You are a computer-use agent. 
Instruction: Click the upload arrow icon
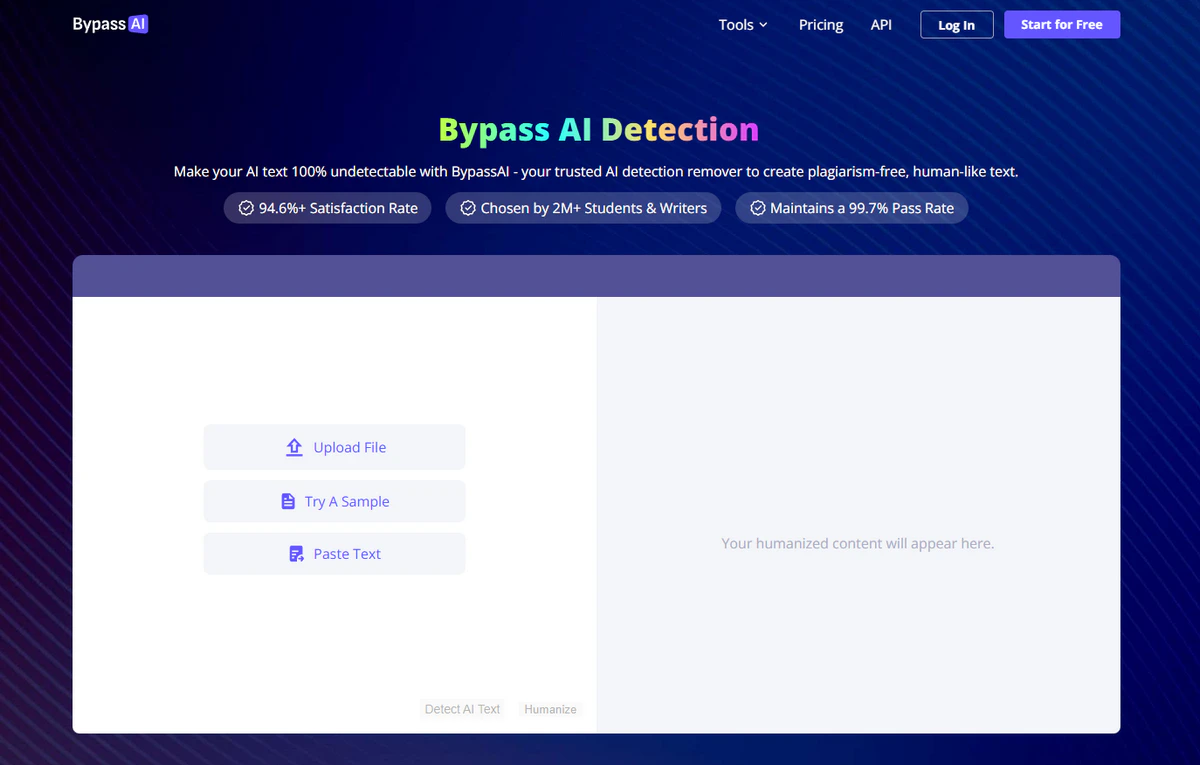(294, 448)
